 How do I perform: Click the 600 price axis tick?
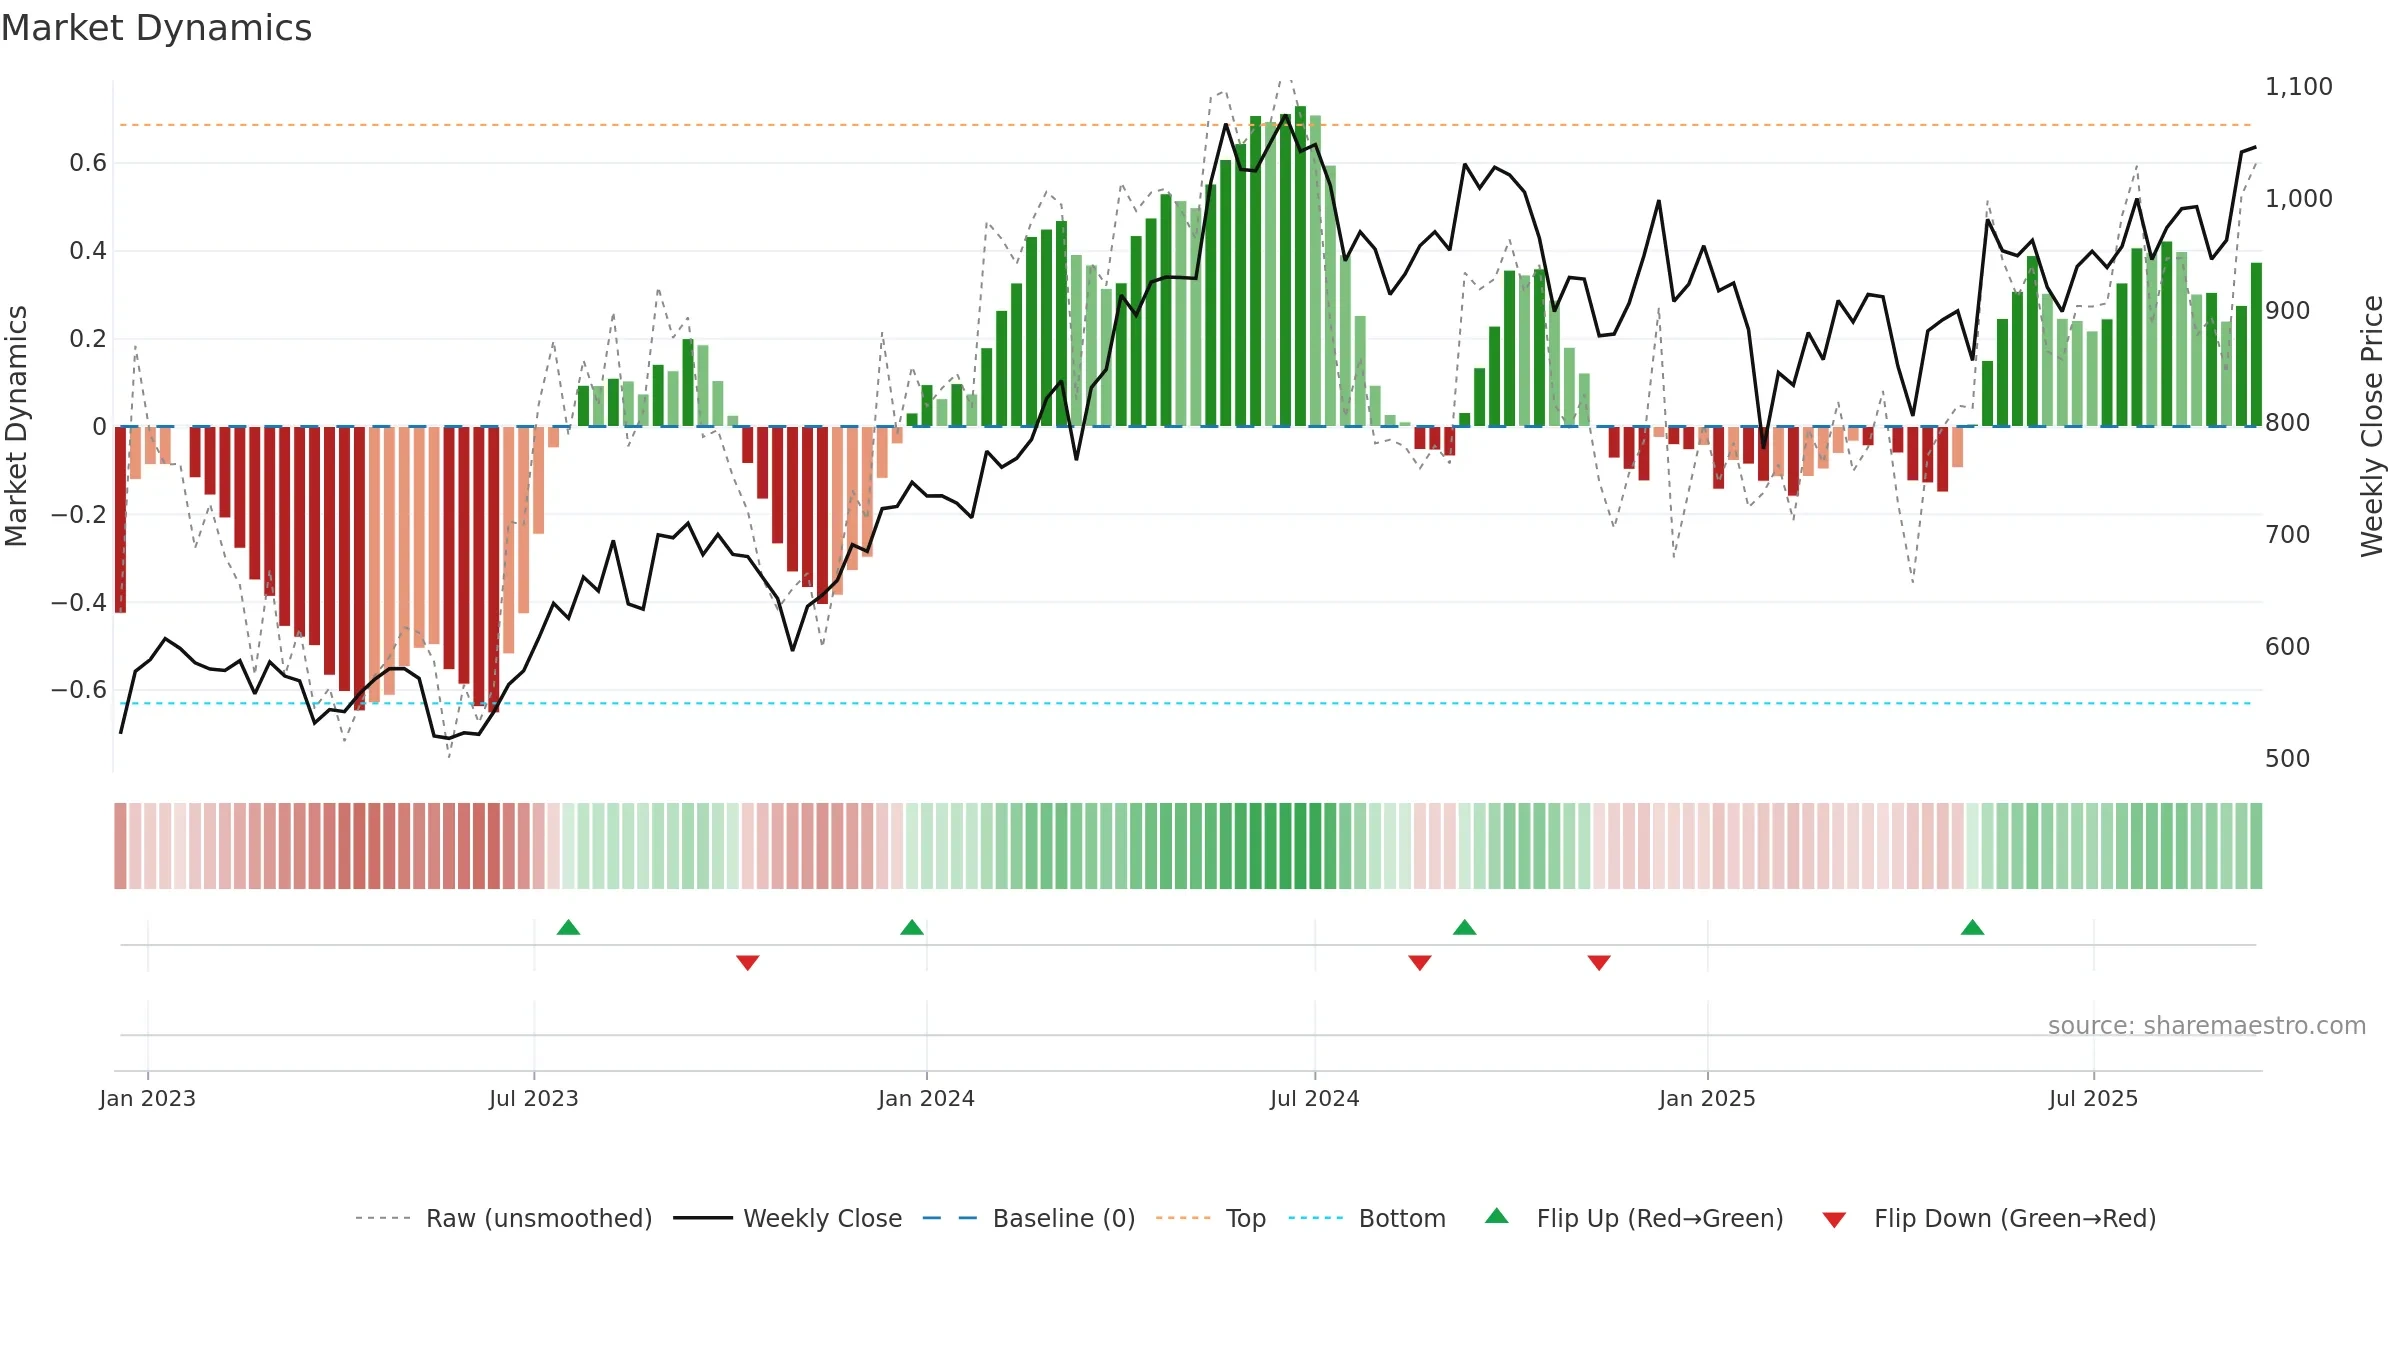point(2288,647)
